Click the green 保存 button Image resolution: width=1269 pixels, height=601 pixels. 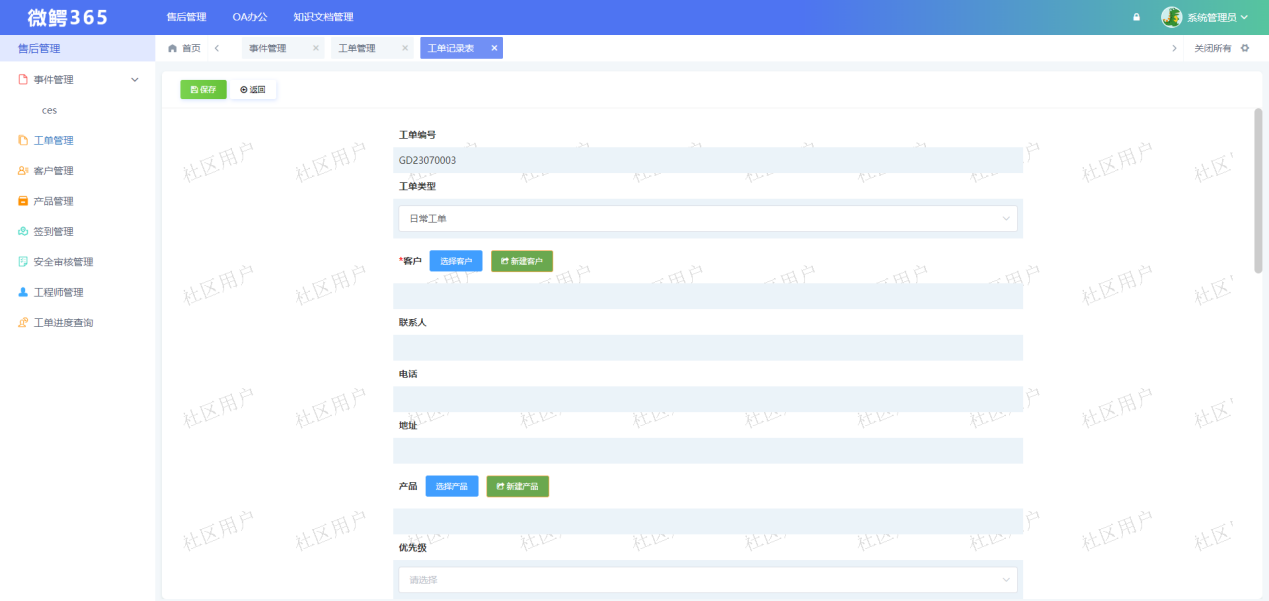[203, 90]
